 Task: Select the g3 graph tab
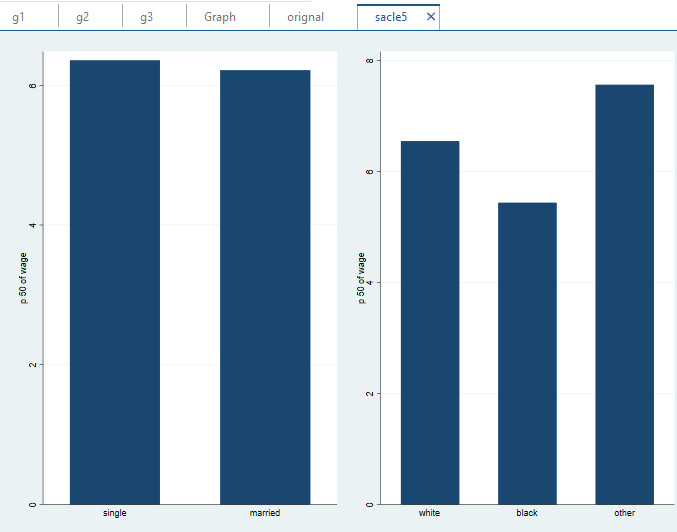(146, 17)
